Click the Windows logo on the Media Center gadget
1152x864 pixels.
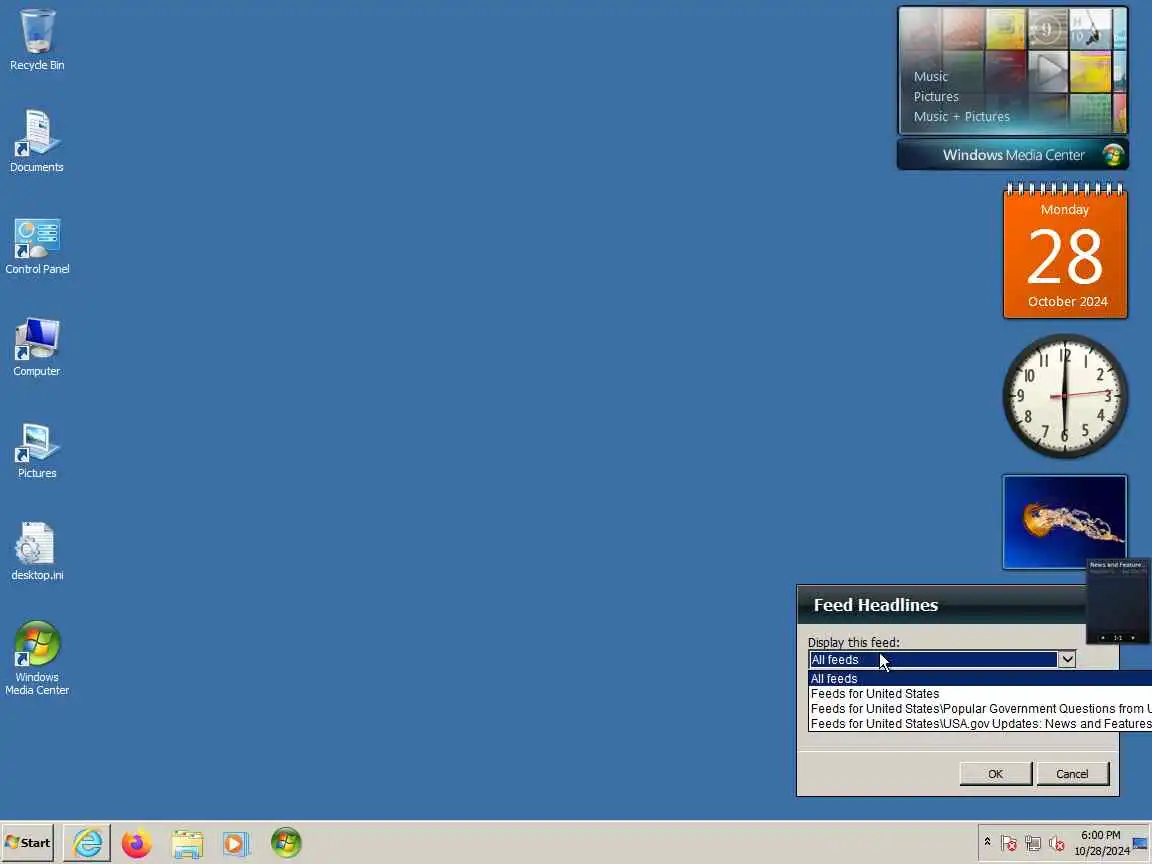point(1113,155)
